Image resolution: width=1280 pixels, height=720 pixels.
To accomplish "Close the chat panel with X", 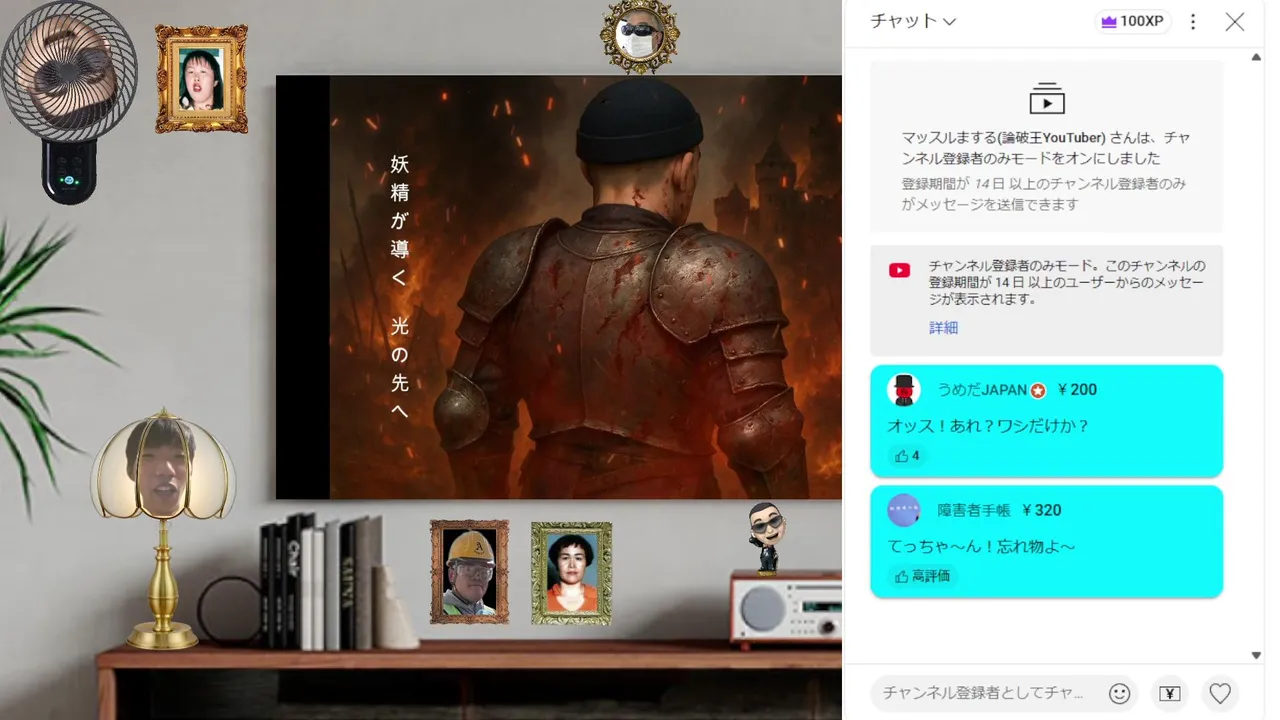I will click(1235, 22).
